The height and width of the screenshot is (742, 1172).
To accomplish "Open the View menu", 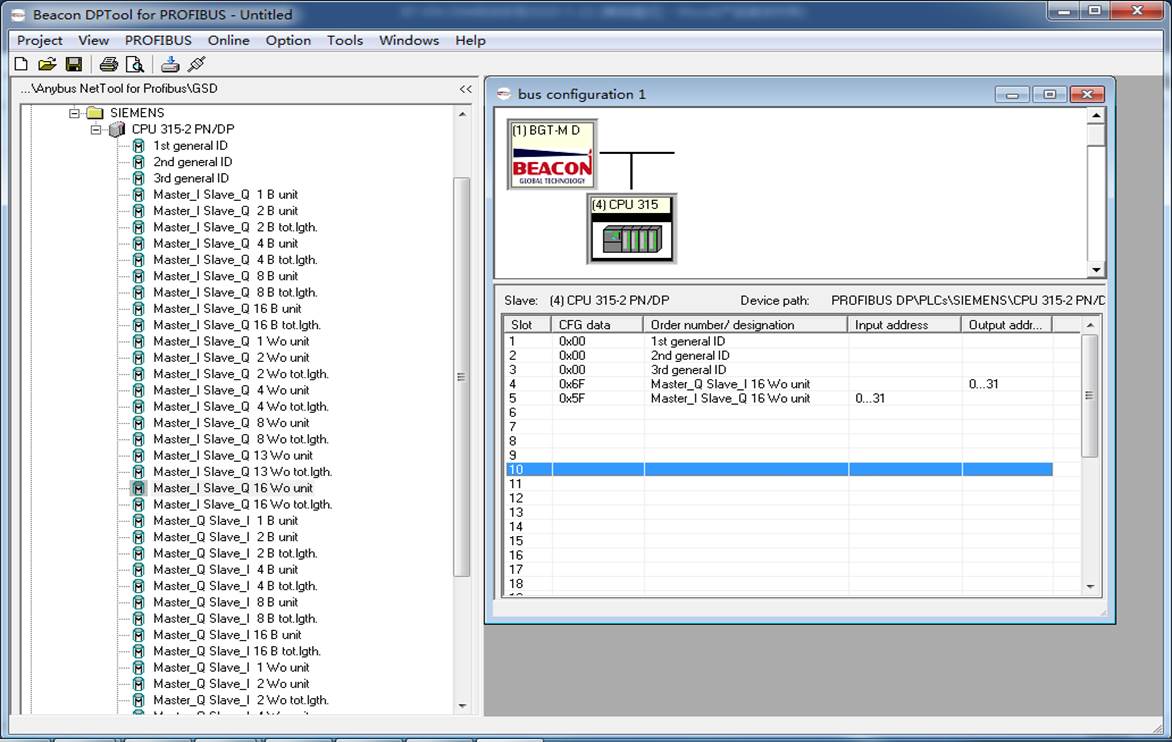I will 93,40.
